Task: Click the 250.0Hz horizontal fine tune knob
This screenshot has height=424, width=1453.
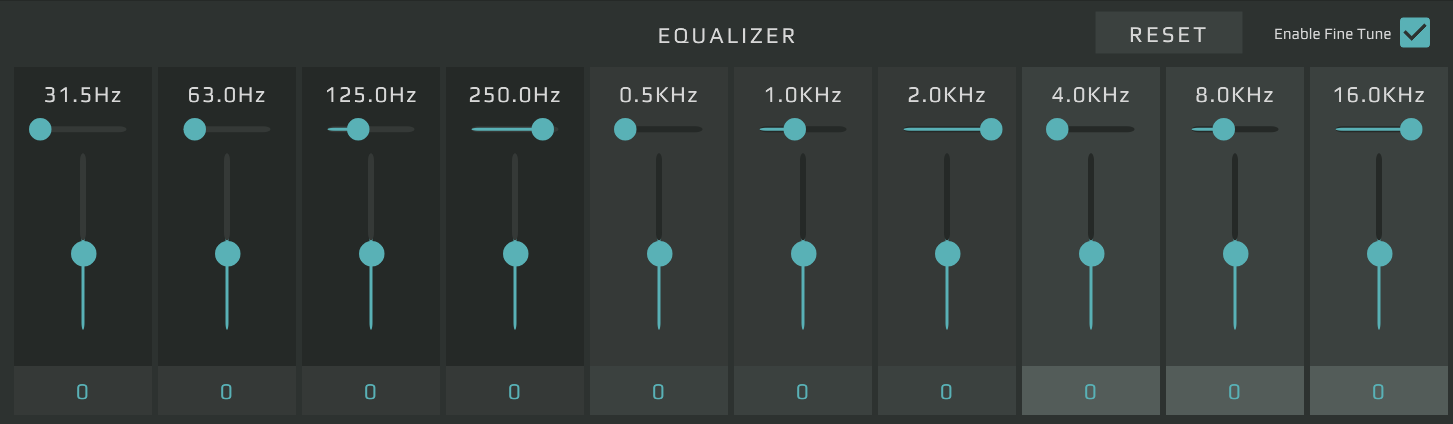Action: point(543,129)
